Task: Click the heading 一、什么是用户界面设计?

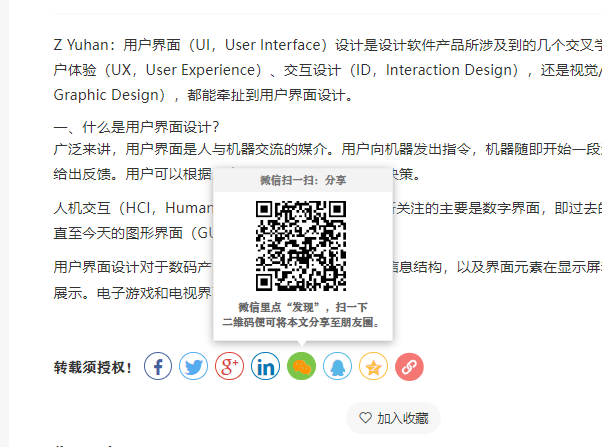Action: tap(136, 127)
